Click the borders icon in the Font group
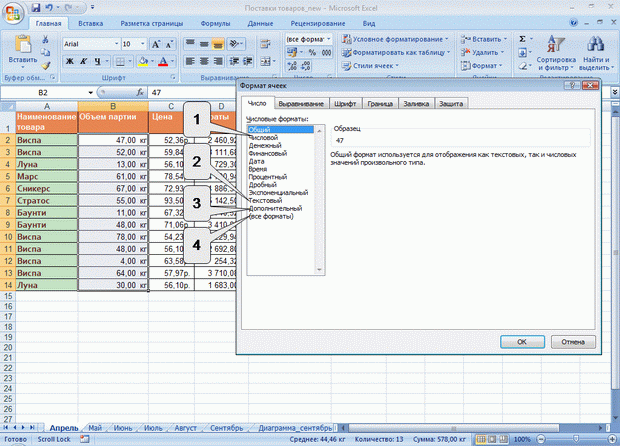Image resolution: width=620 pixels, height=446 pixels. (x=120, y=61)
